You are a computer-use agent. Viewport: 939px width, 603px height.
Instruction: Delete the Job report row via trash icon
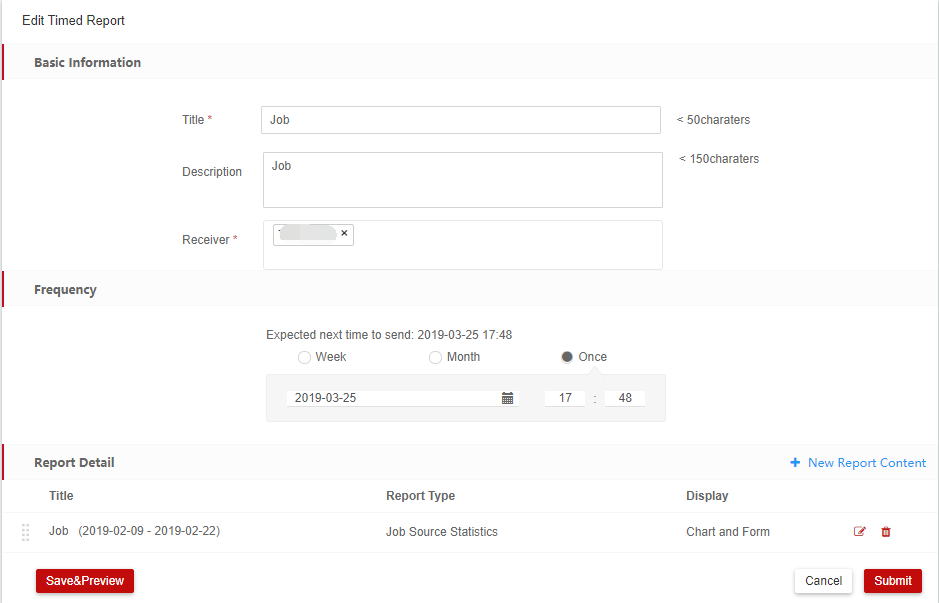pos(886,532)
